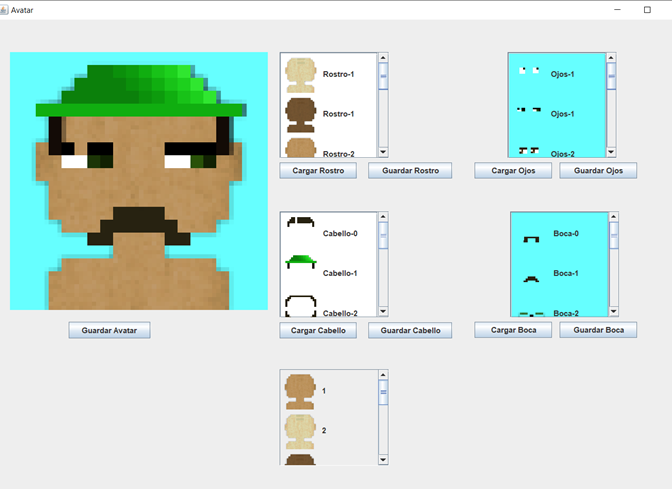This screenshot has height=489, width=672.
Task: Select the Boca-0 mouth icon
Action: 531,239
